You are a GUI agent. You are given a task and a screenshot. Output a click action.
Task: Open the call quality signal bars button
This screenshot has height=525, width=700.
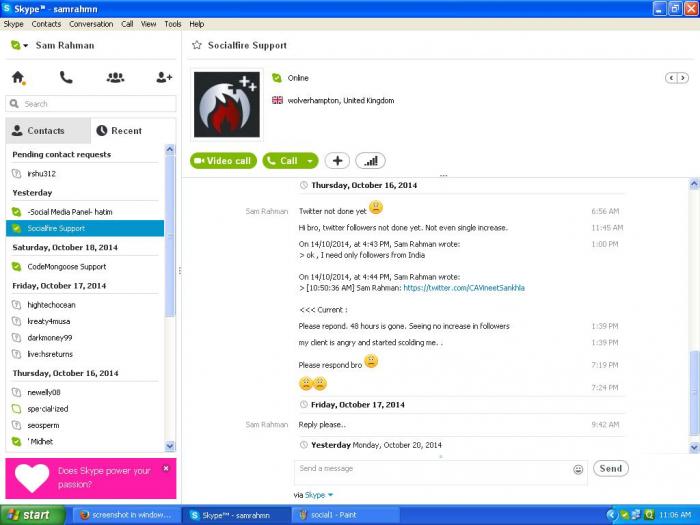371,161
